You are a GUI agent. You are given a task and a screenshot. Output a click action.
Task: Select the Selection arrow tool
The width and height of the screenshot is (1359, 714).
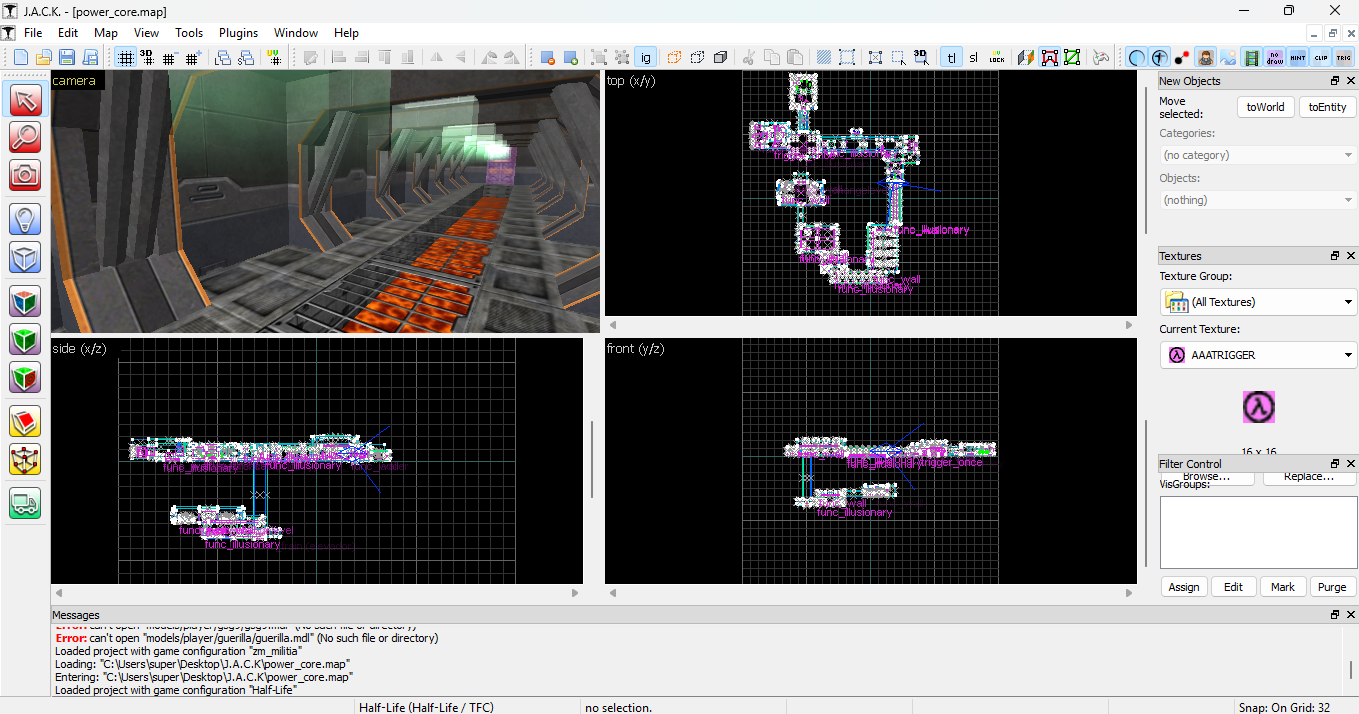(25, 99)
